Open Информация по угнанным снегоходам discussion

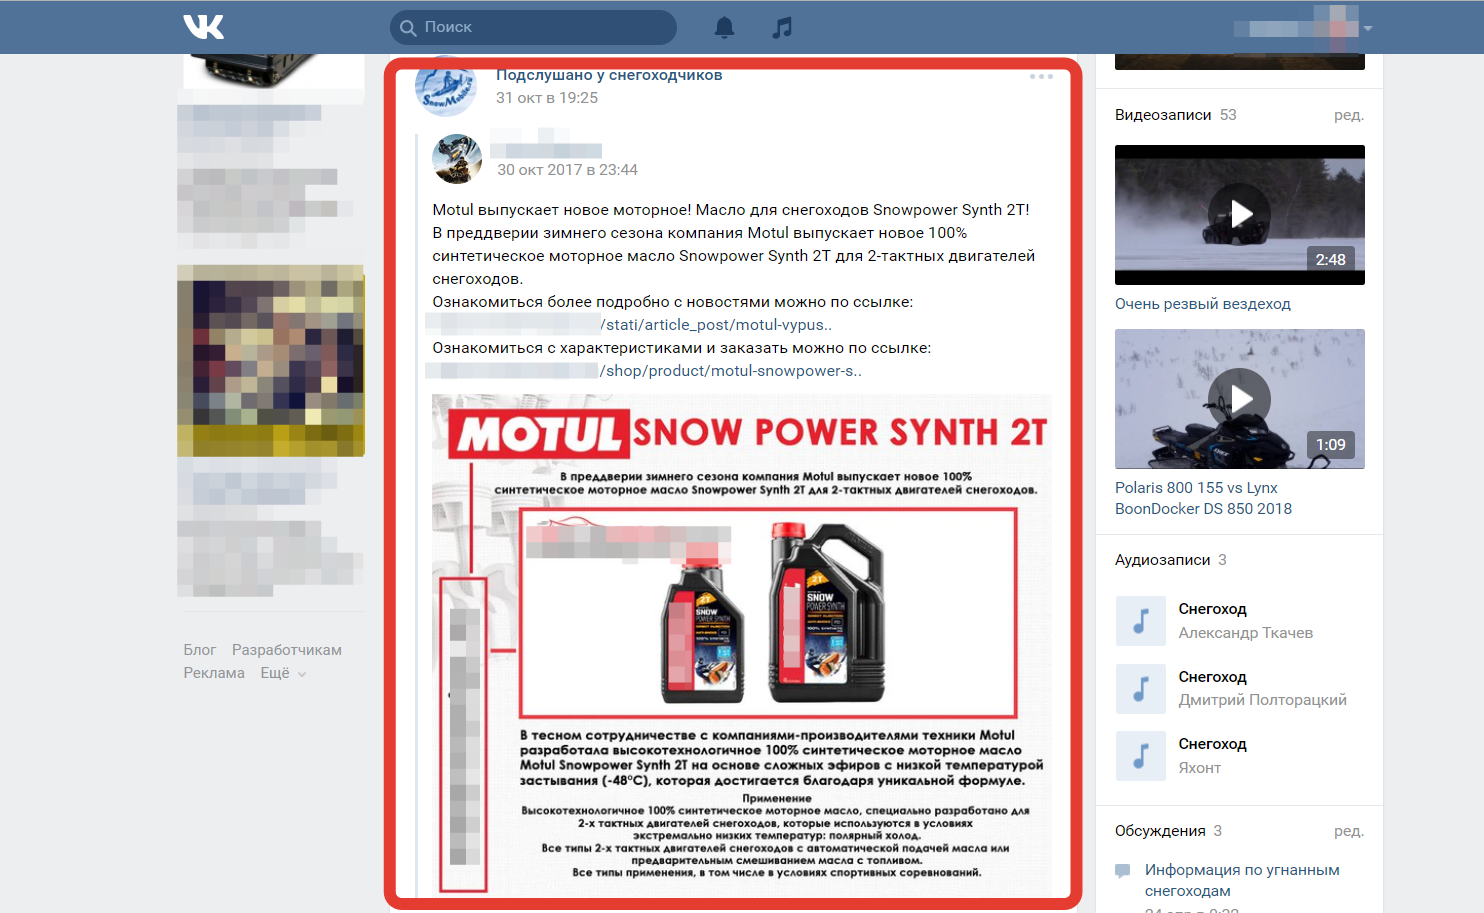point(1242,880)
